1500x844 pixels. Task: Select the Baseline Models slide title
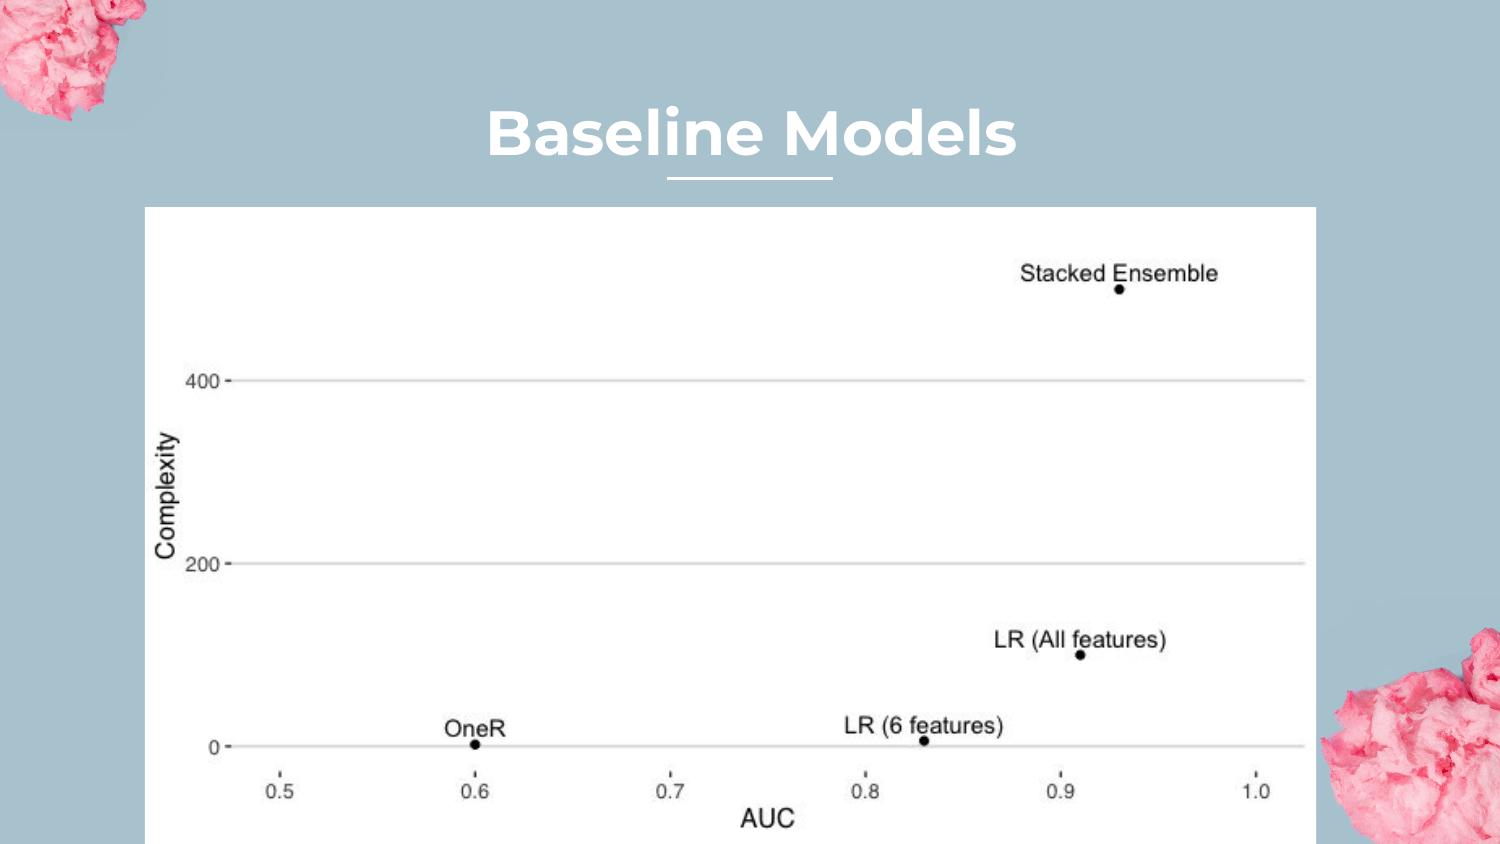coord(751,134)
